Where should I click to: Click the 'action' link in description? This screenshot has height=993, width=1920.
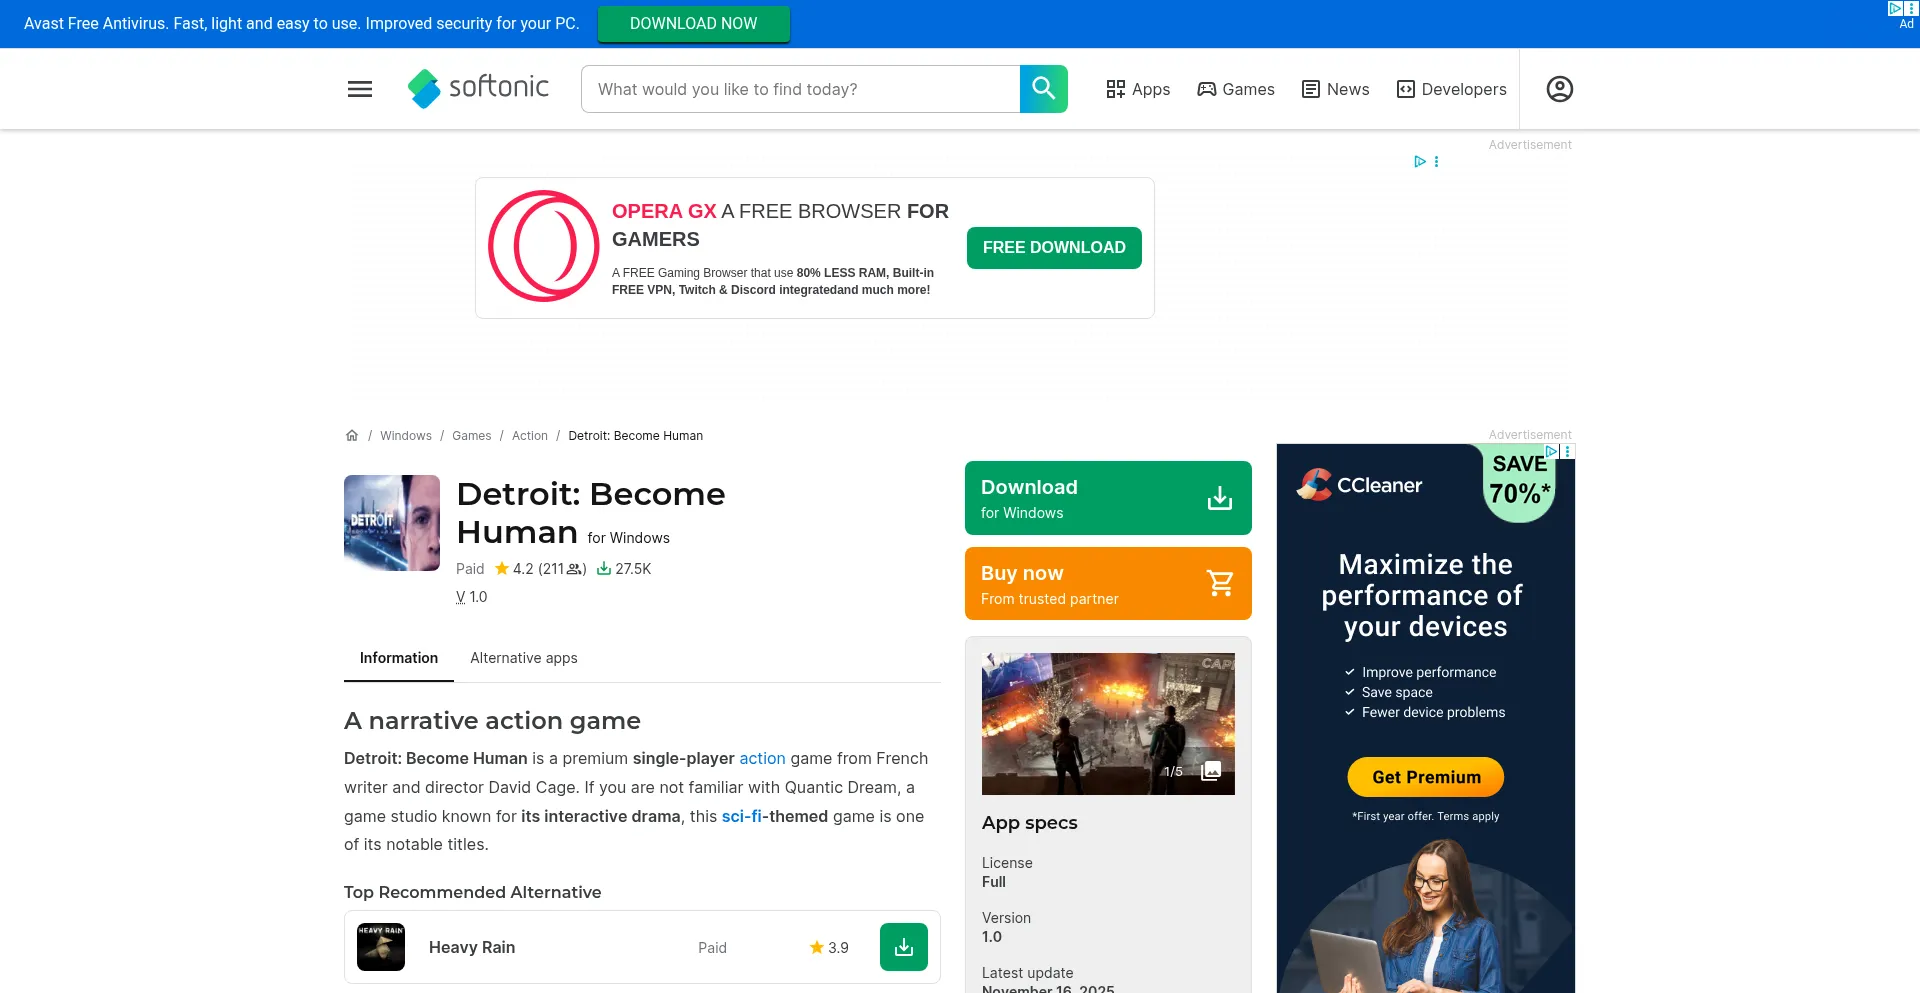click(x=762, y=759)
